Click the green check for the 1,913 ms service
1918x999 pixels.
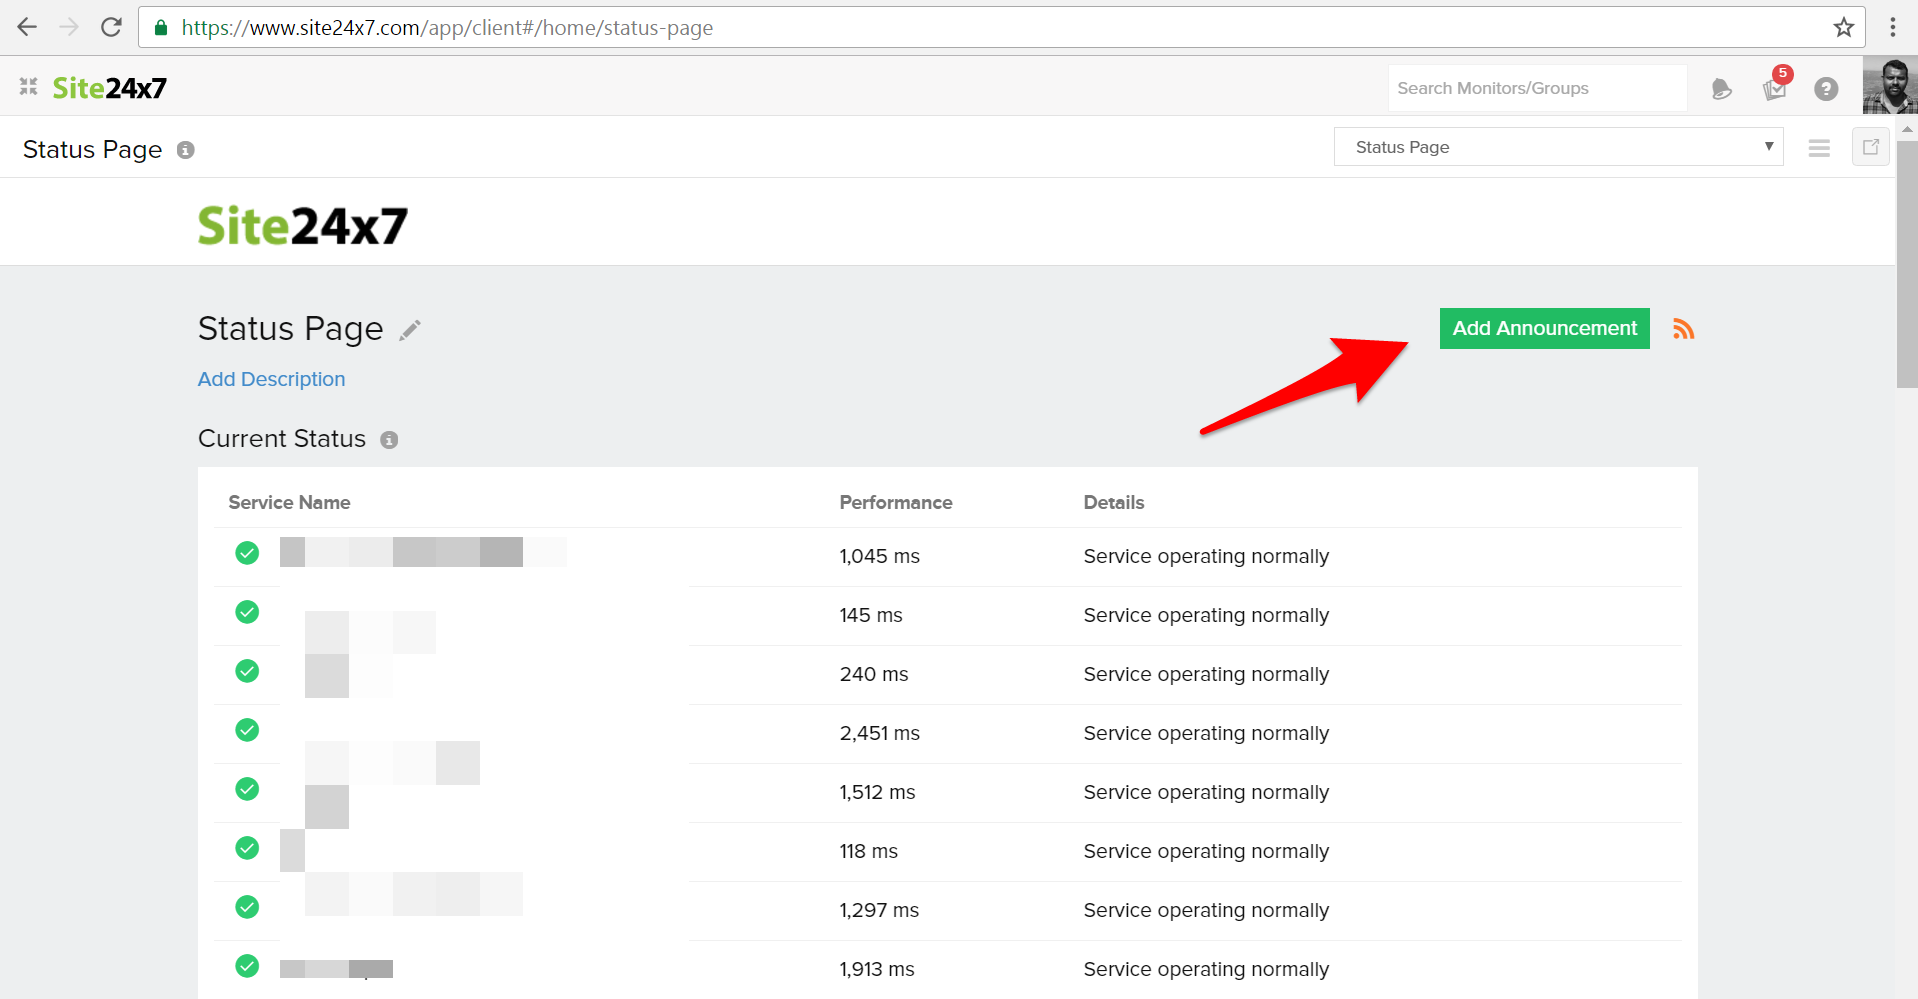pos(247,966)
